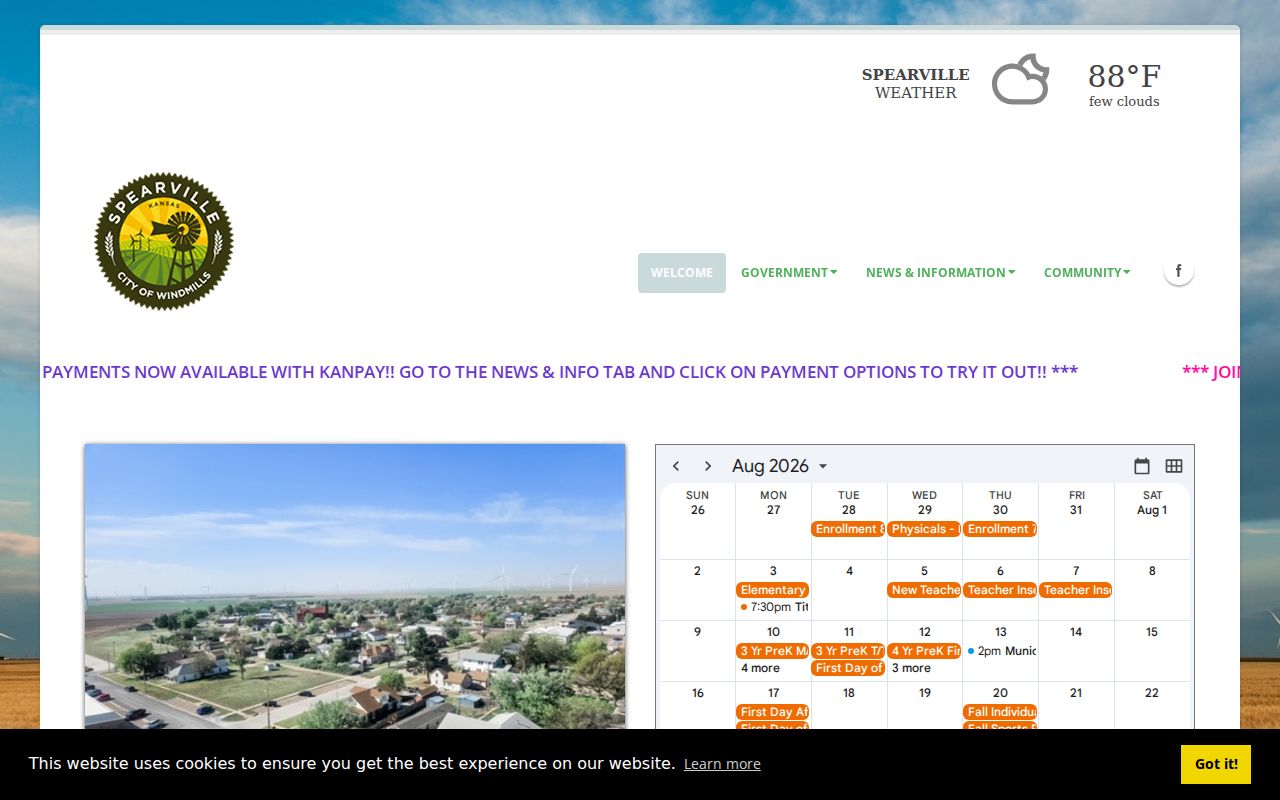
Task: Show 3 more events on Wednesday 12
Action: click(911, 668)
